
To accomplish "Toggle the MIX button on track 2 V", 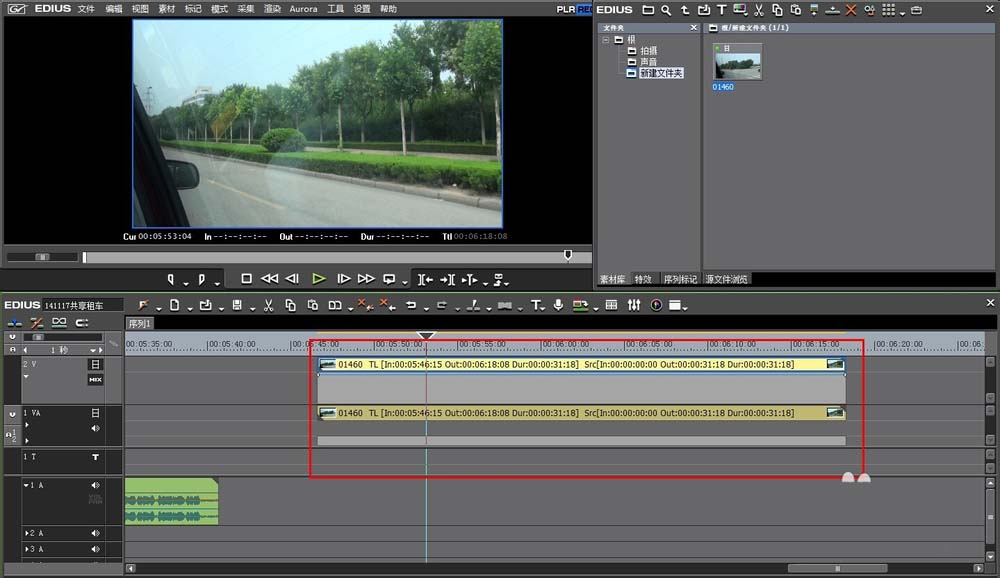I will 95,380.
